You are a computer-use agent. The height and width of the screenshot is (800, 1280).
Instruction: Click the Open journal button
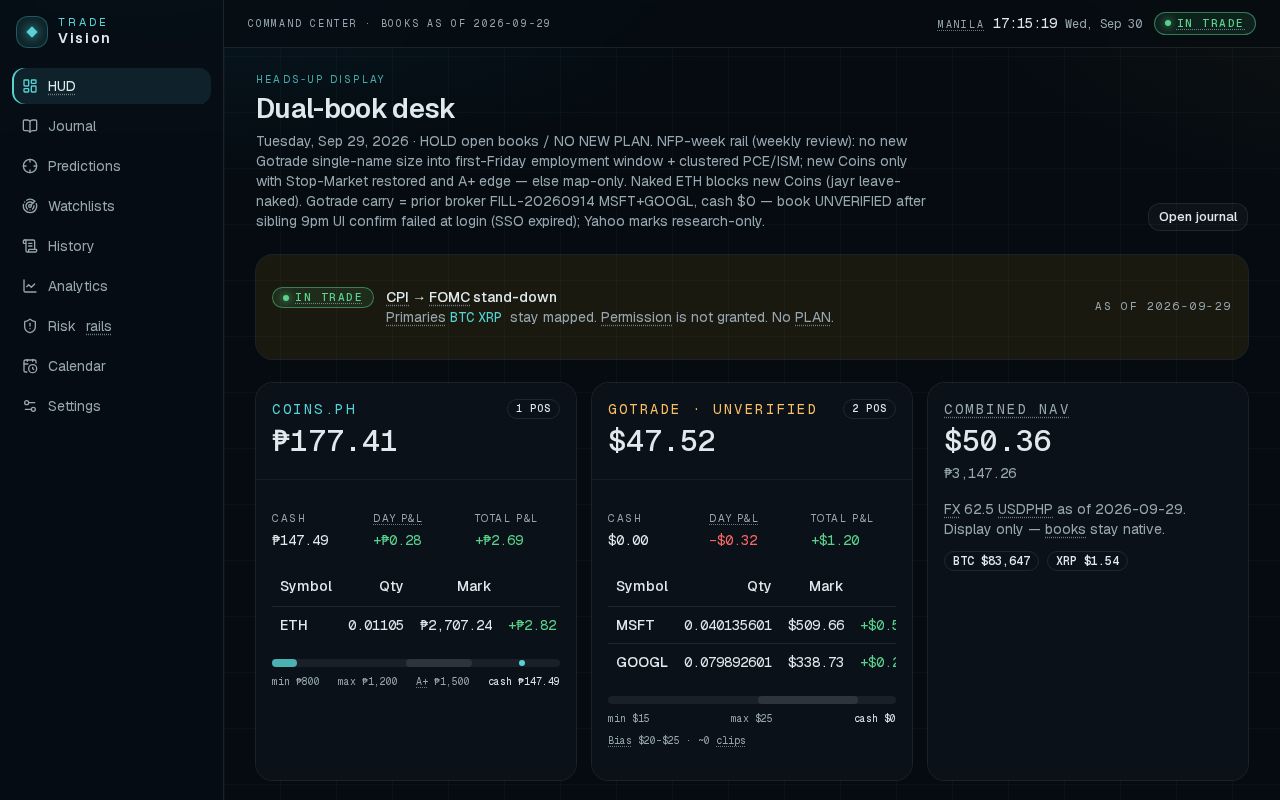click(x=1198, y=217)
